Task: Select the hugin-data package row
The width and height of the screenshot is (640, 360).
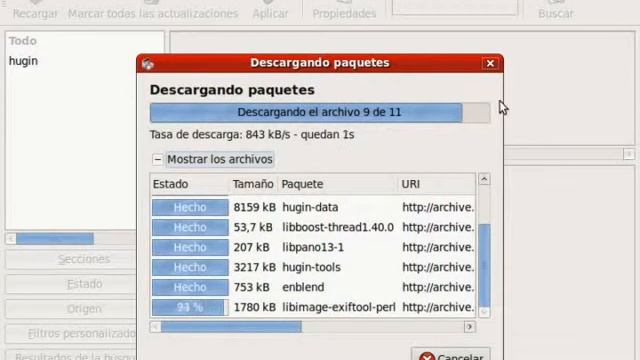Action: coord(313,207)
